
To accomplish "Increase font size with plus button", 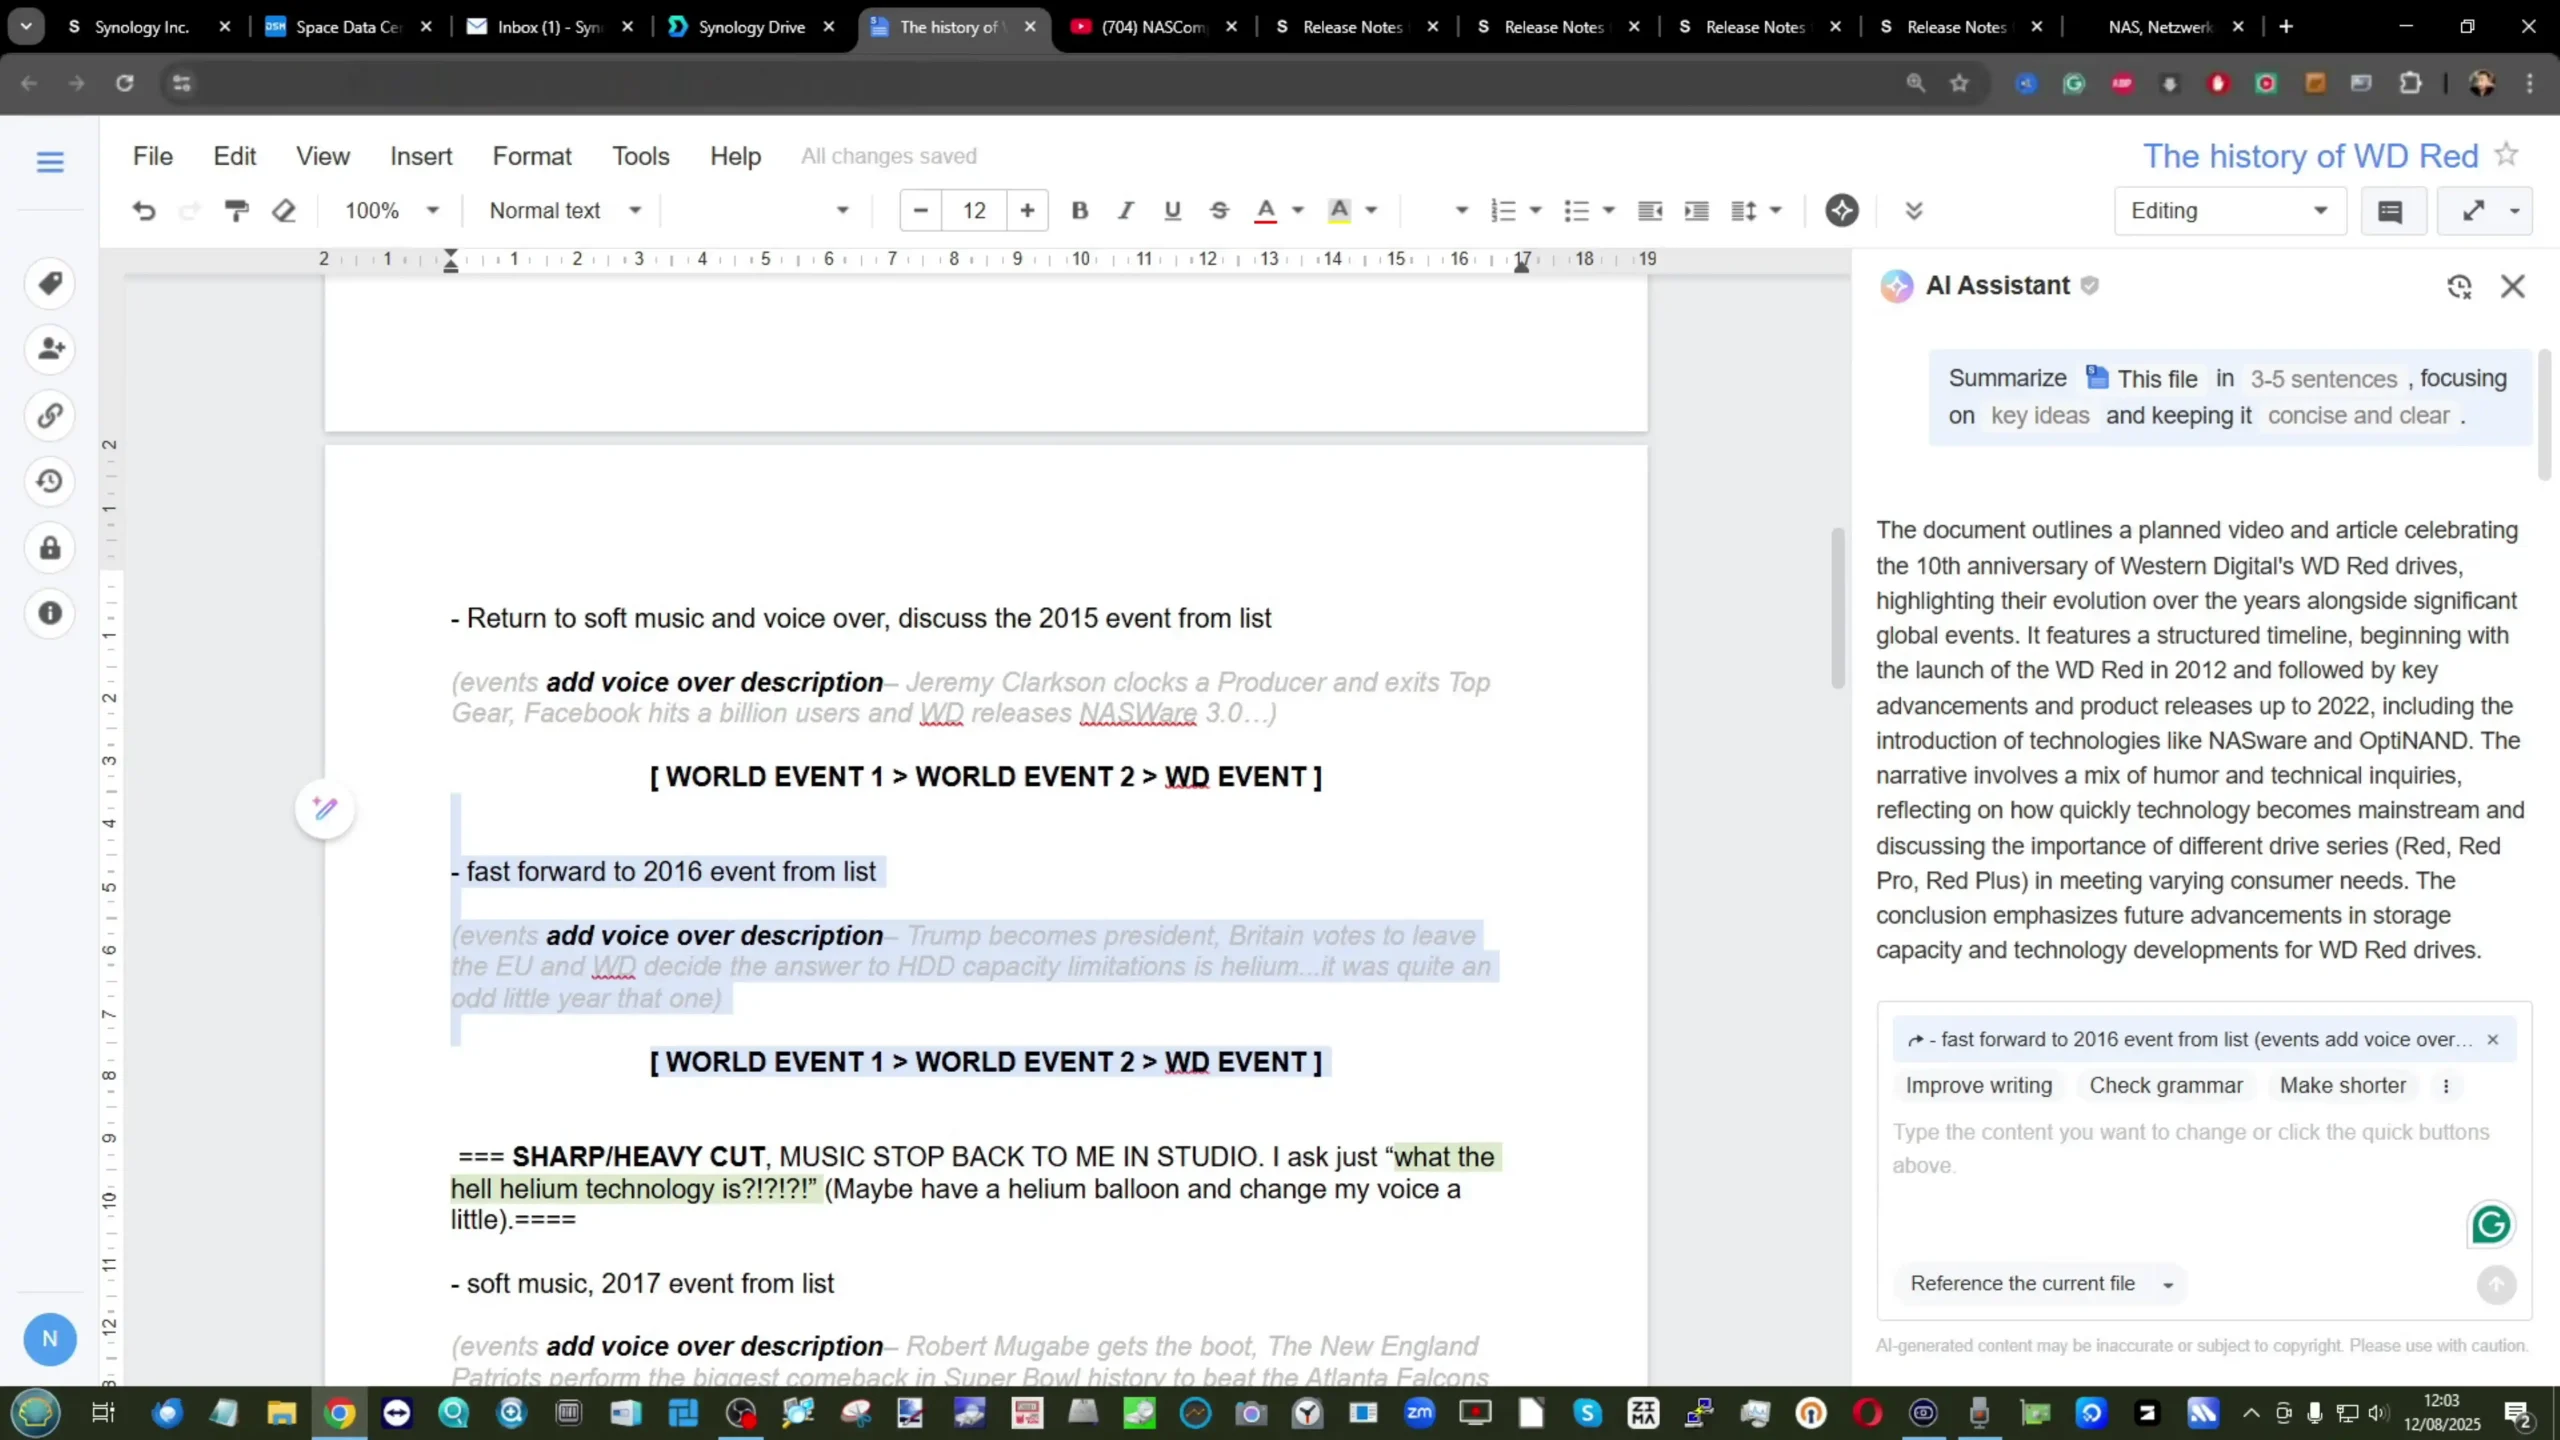I will point(1027,211).
